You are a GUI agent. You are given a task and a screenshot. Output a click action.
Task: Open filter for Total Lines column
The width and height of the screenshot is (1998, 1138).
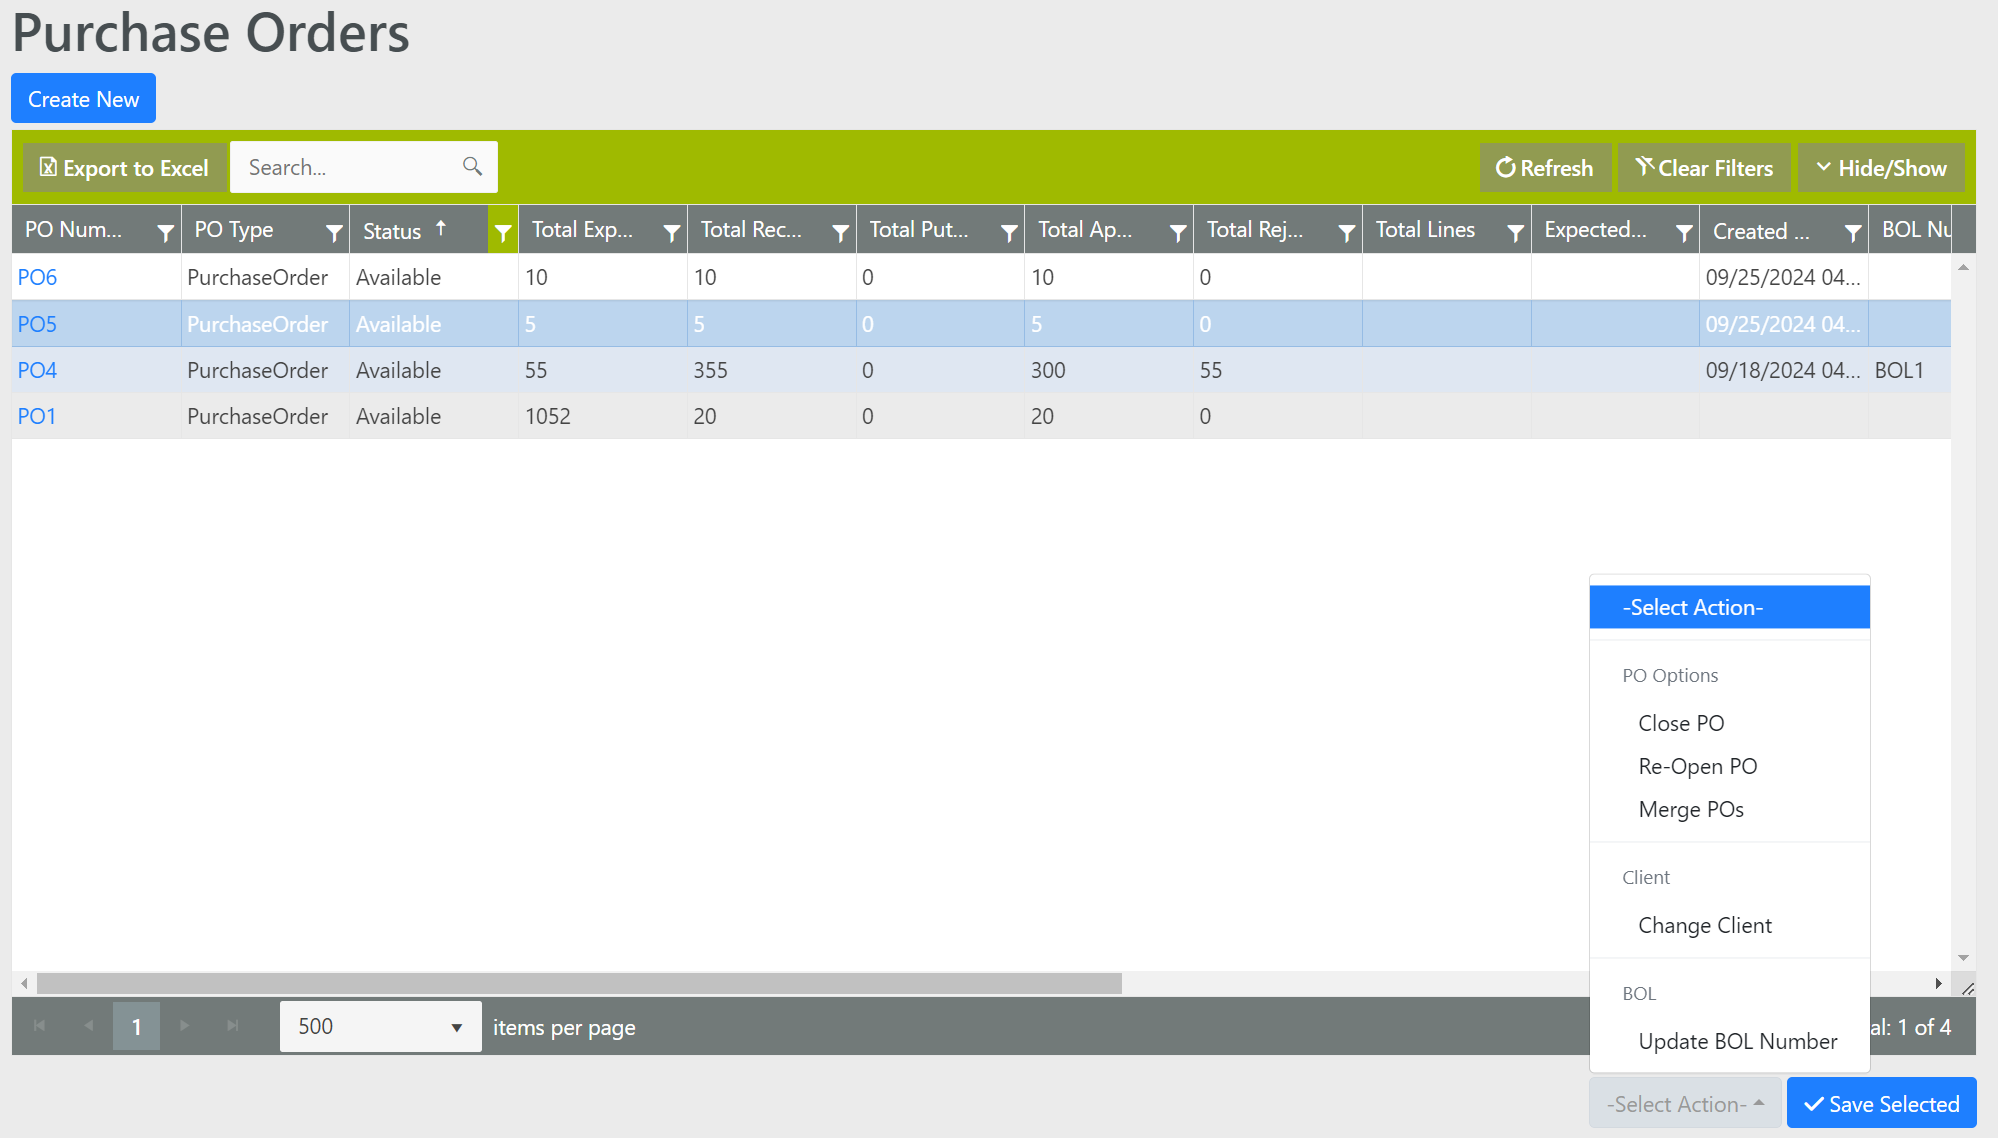pyautogui.click(x=1515, y=232)
